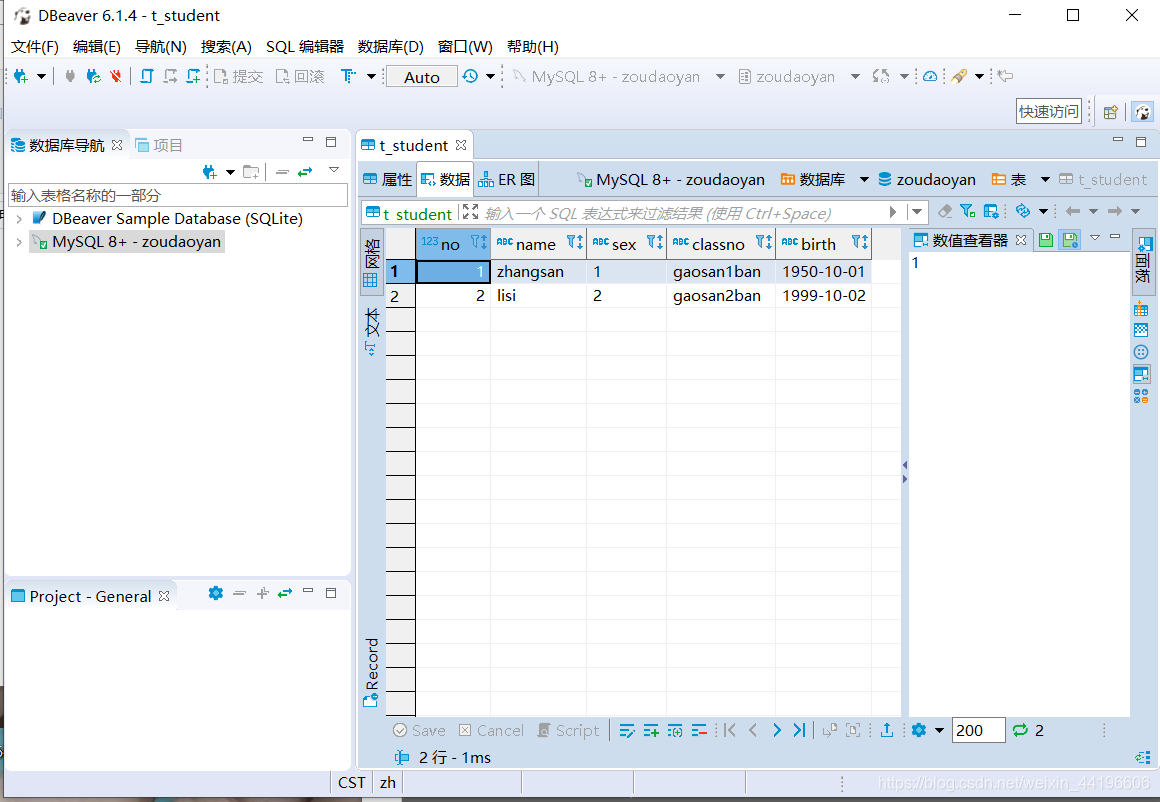Image resolution: width=1160 pixels, height=802 pixels.
Task: Select the cell zhangsan
Action: [x=538, y=272]
